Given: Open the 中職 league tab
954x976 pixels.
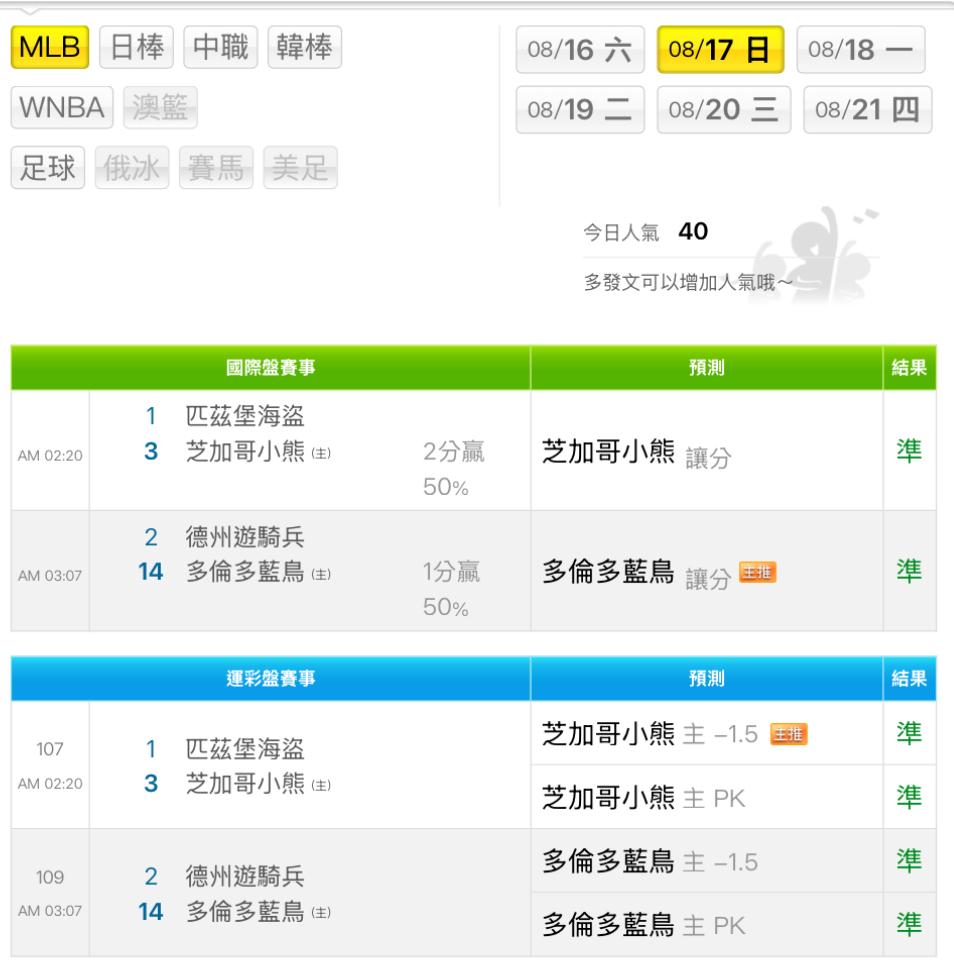Looking at the screenshot, I should (220, 47).
